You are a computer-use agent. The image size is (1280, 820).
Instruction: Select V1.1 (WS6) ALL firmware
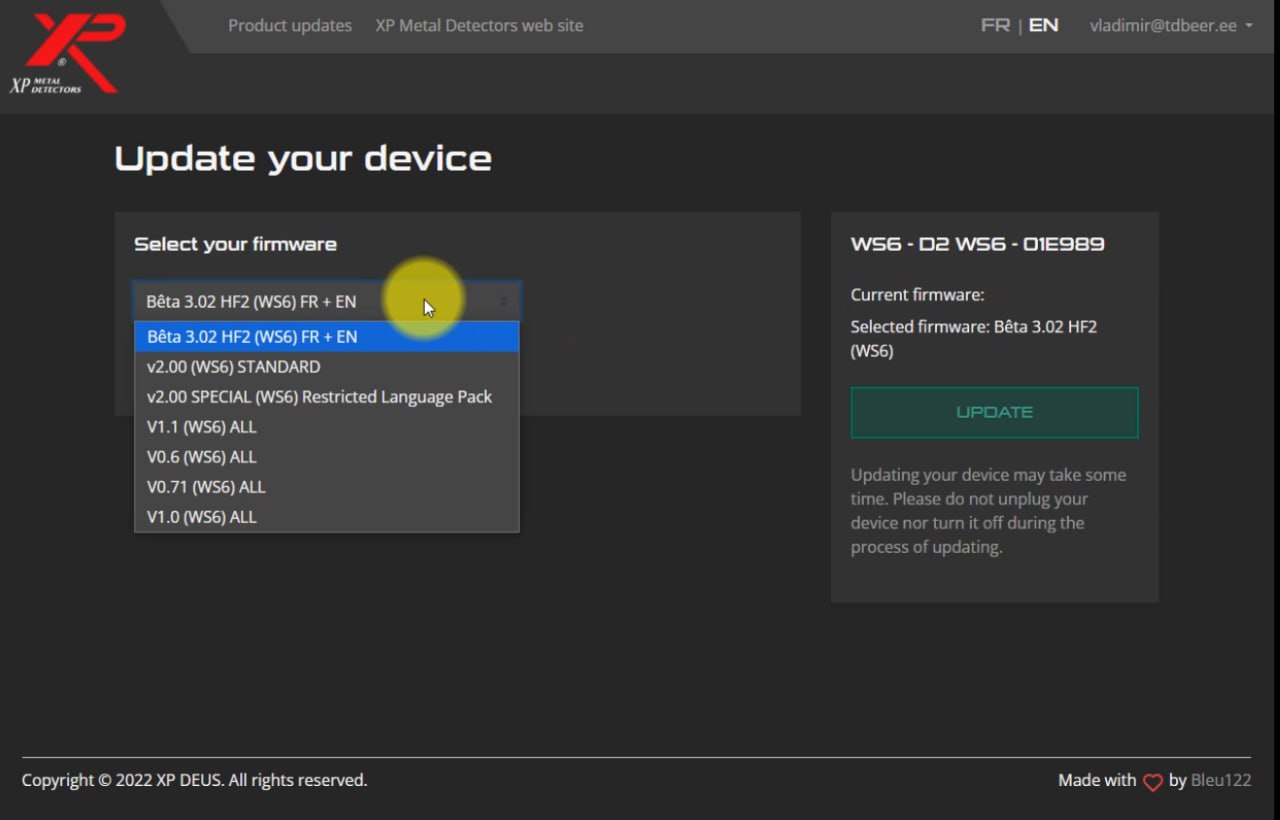[327, 427]
